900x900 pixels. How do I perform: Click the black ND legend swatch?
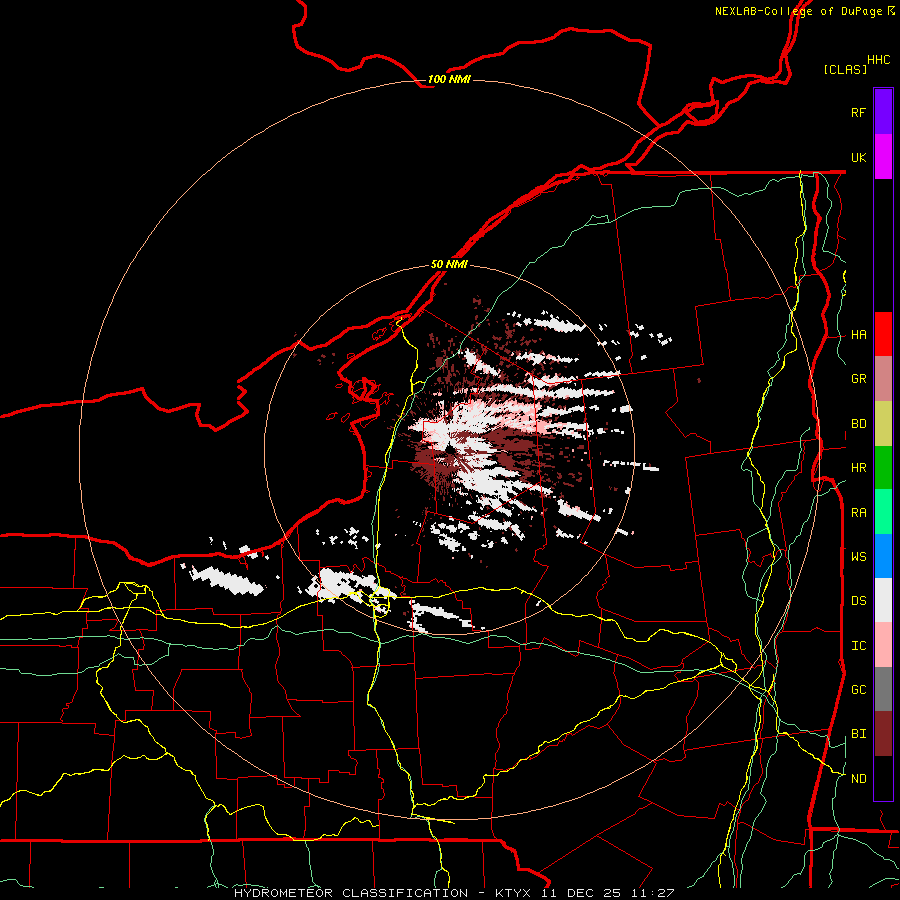(x=883, y=778)
